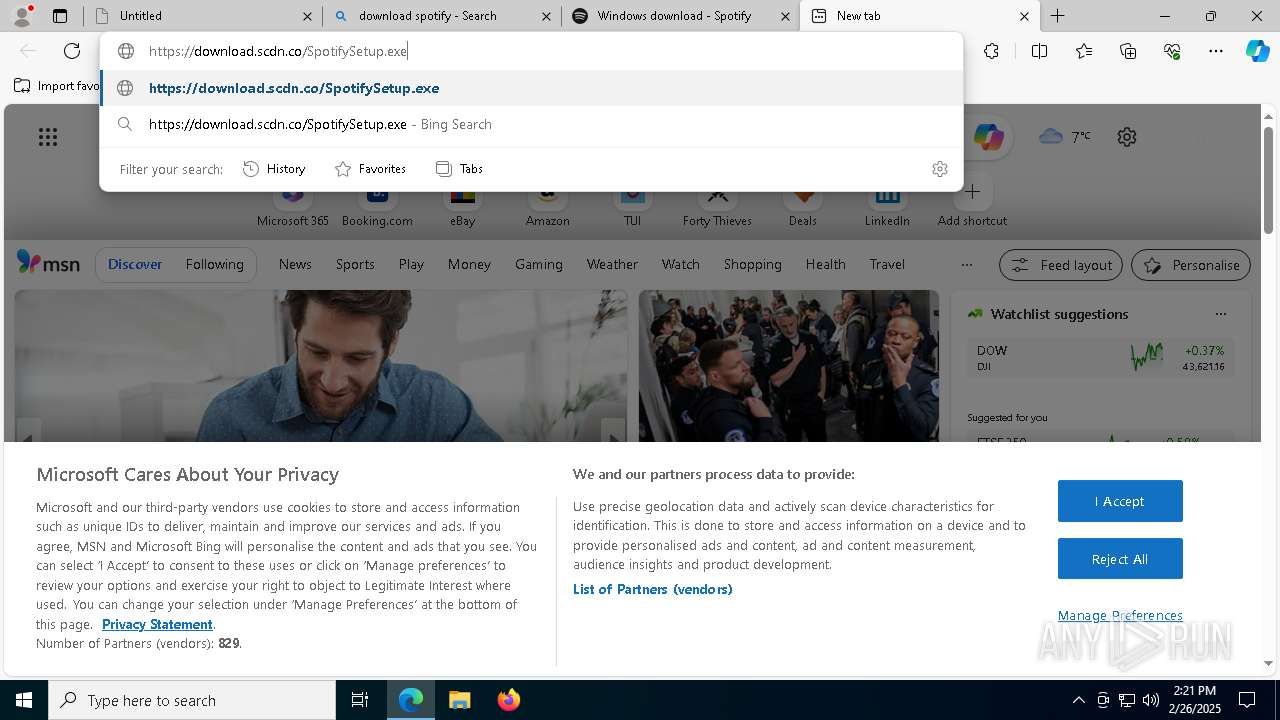Open the clock showing 2:21 PM
The height and width of the screenshot is (720, 1280).
(x=1194, y=700)
